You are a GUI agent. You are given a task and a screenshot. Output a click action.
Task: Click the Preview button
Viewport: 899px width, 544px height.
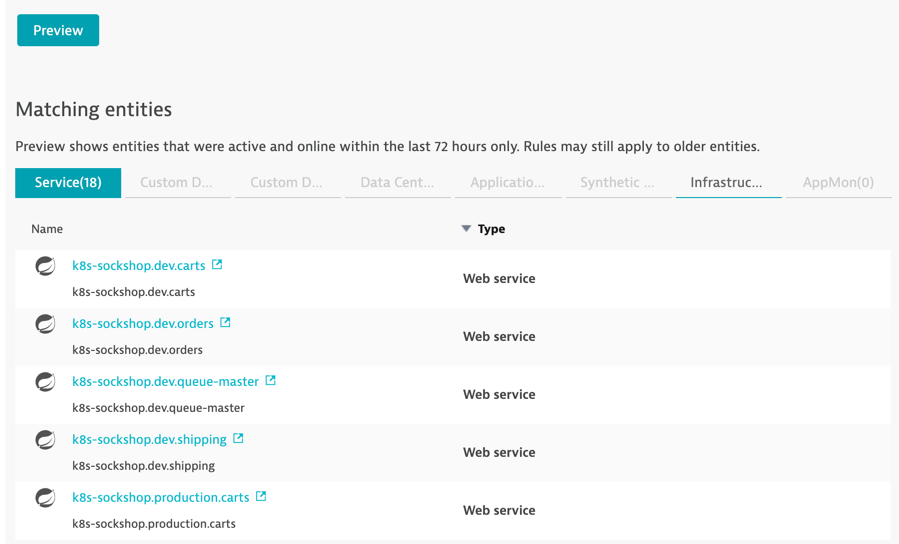pyautogui.click(x=58, y=30)
